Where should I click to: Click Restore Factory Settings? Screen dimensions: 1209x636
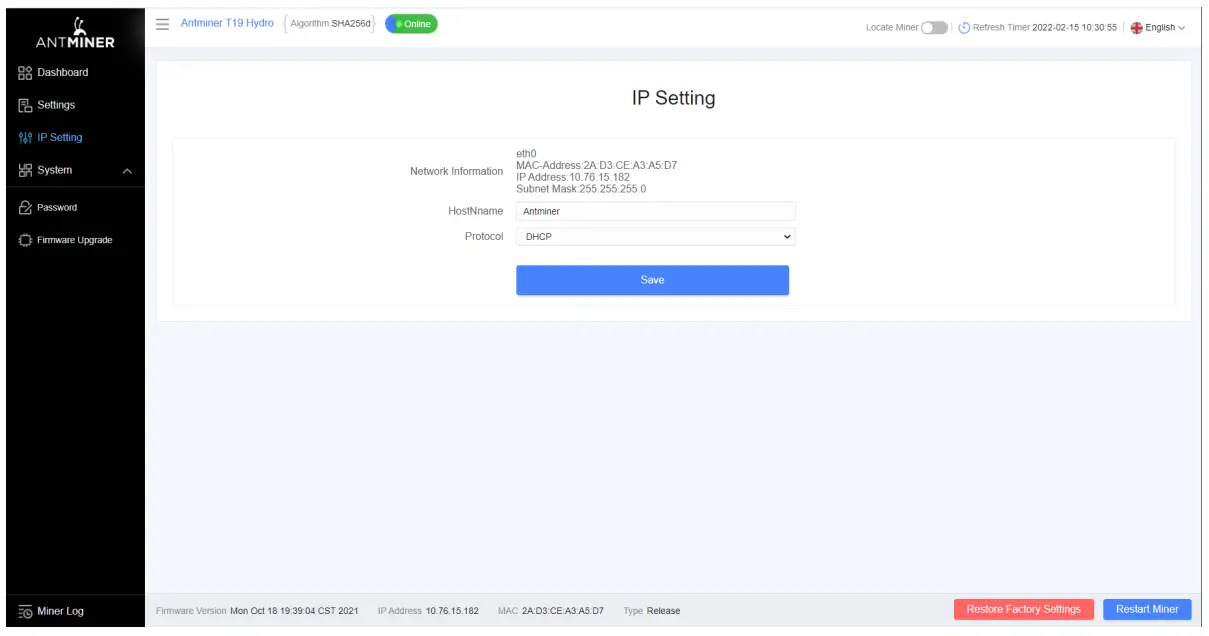pos(1023,609)
